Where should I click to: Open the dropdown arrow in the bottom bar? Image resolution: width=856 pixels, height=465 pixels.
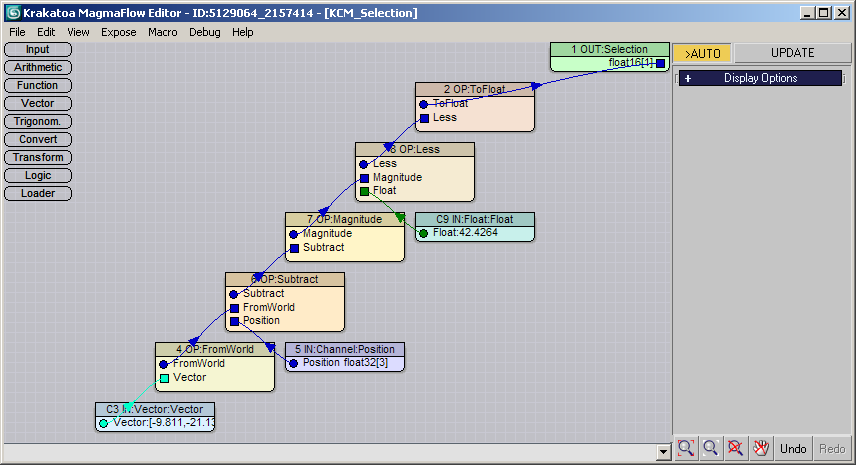click(664, 451)
